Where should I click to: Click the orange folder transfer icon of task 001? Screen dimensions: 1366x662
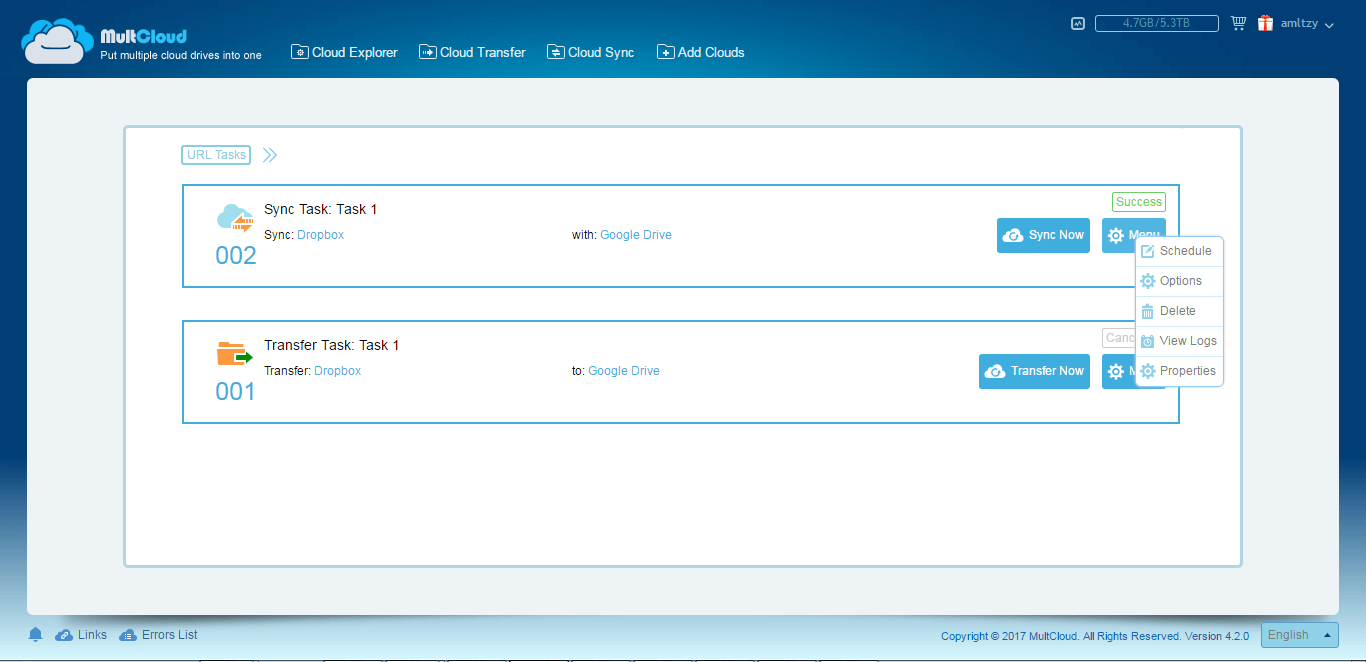click(234, 354)
